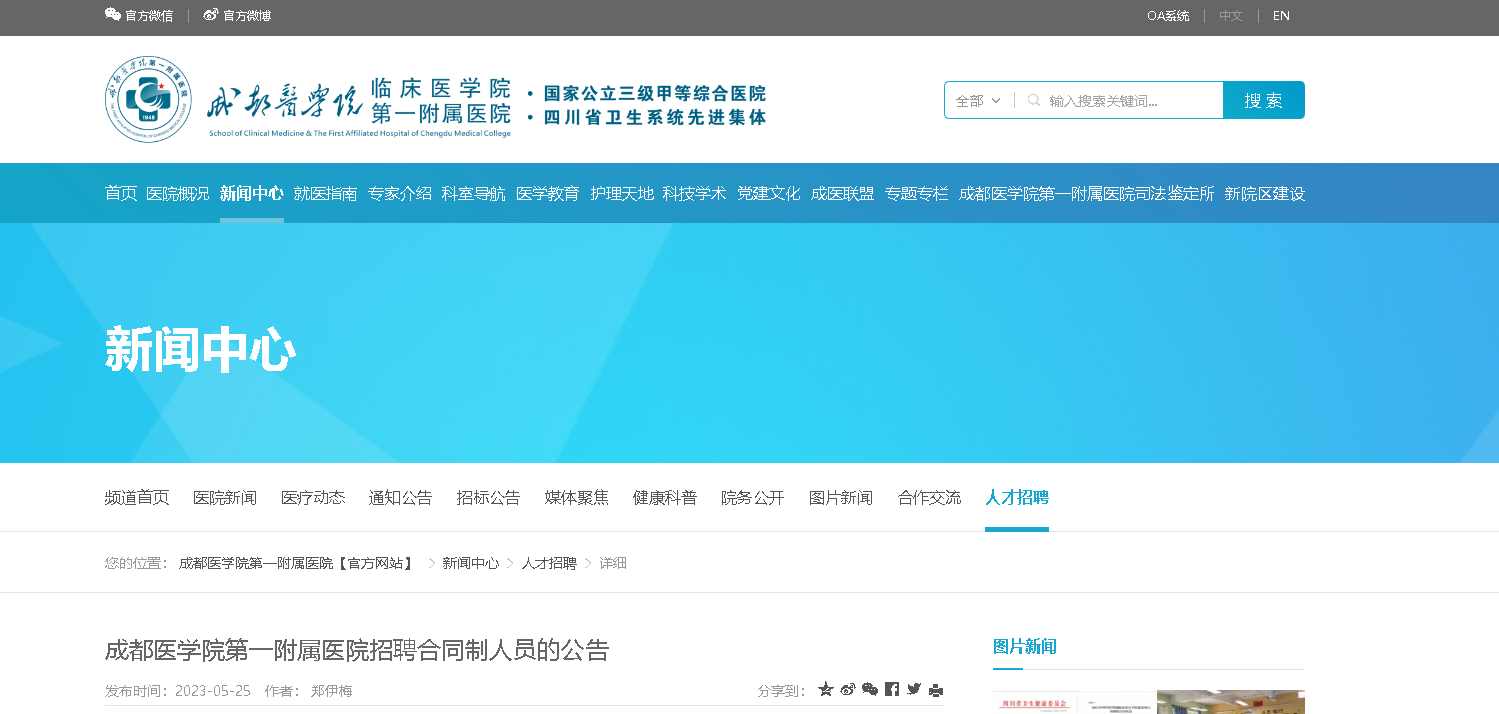Share article to Weibo icon
The width and height of the screenshot is (1499, 714).
(848, 689)
